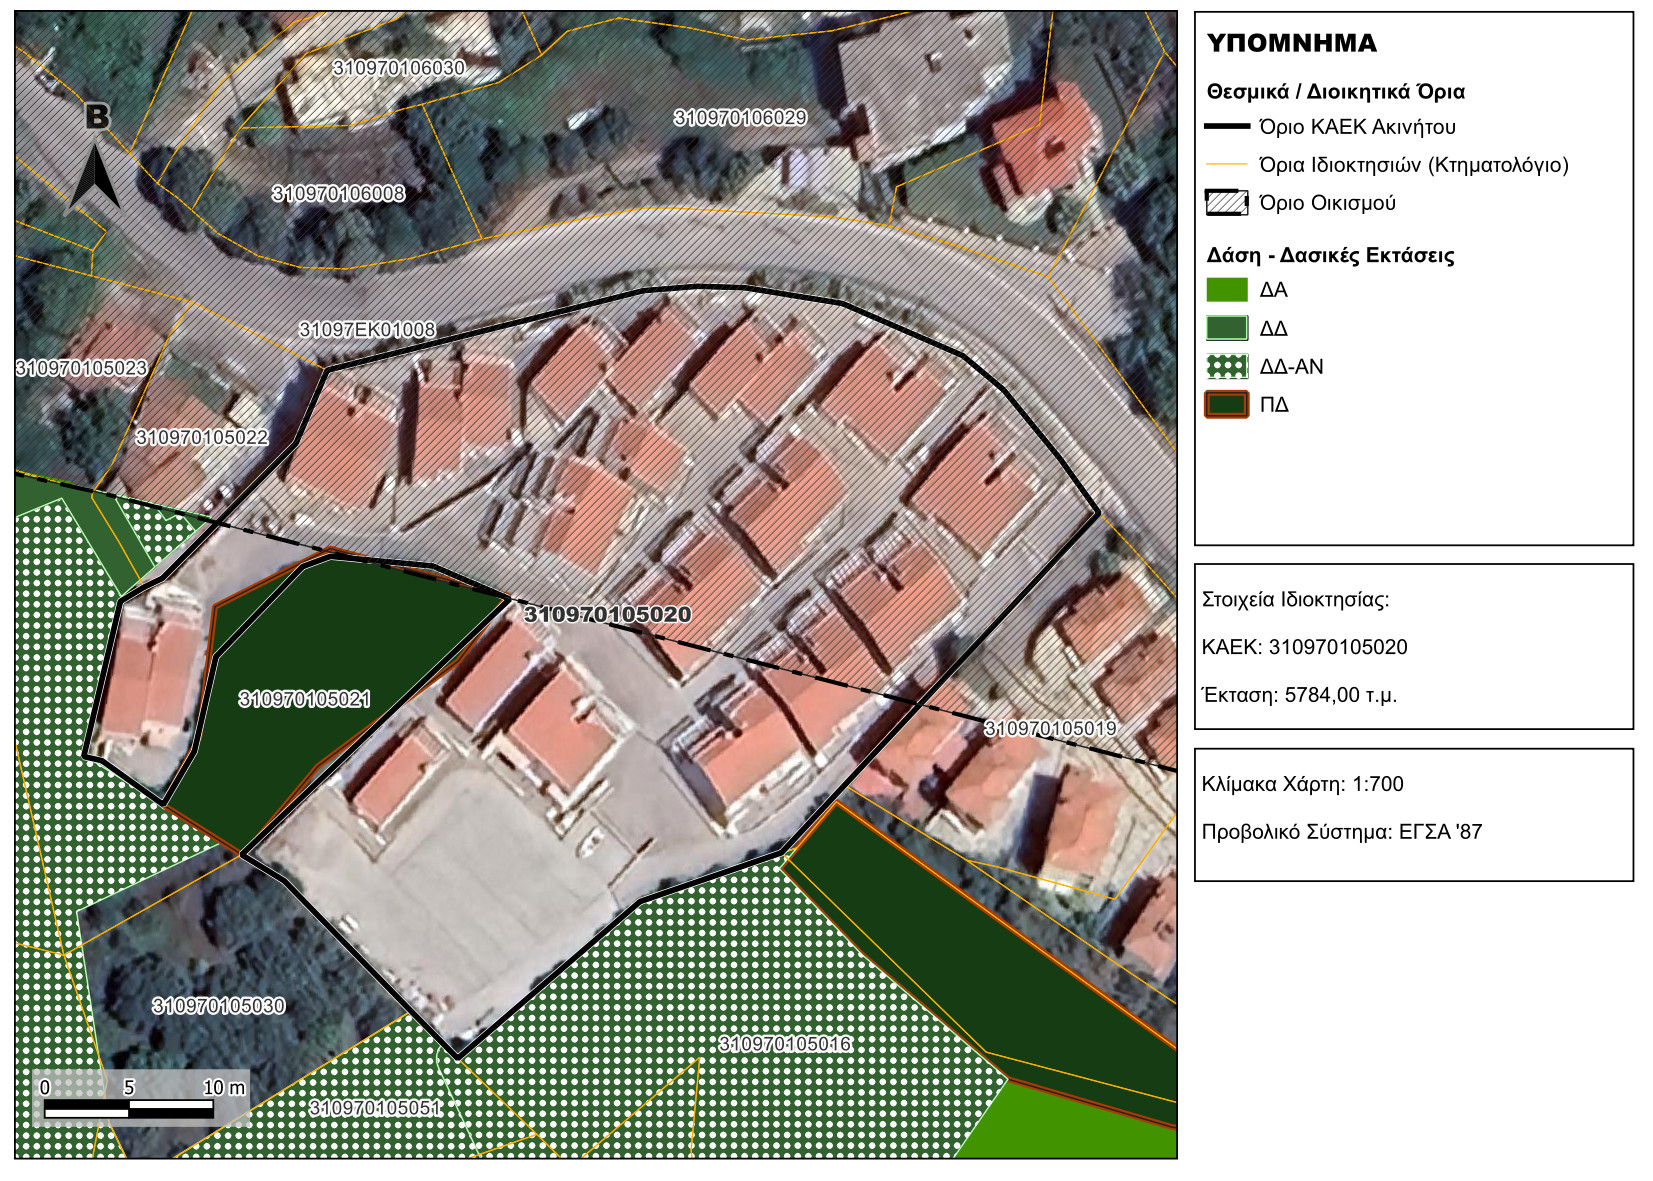The width and height of the screenshot is (1653, 1181).
Task: Click parcel label 310970105016 in dotted area
Action: click(x=785, y=1044)
